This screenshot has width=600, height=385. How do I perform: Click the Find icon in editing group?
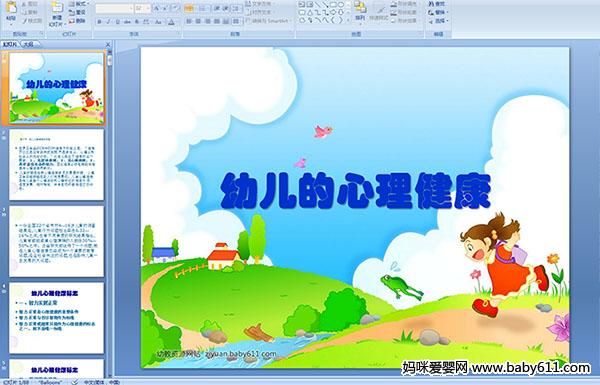point(437,4)
